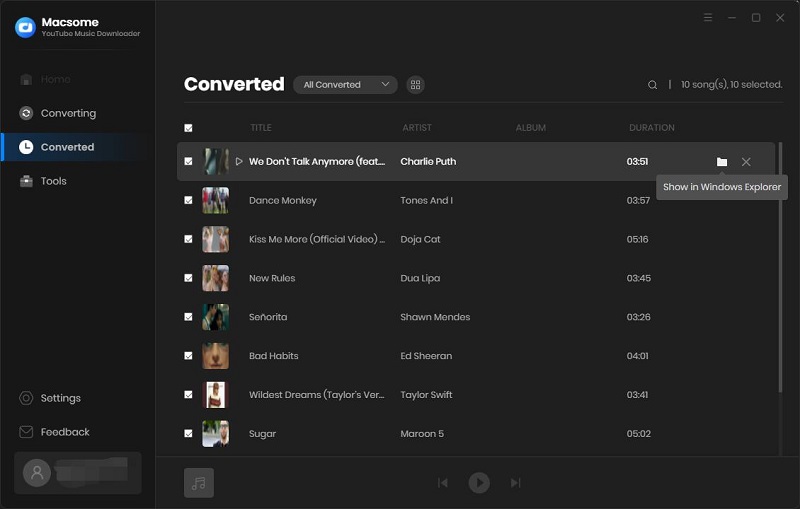Click artist name Maroon 5
Screen dimensions: 800x509
422,434
